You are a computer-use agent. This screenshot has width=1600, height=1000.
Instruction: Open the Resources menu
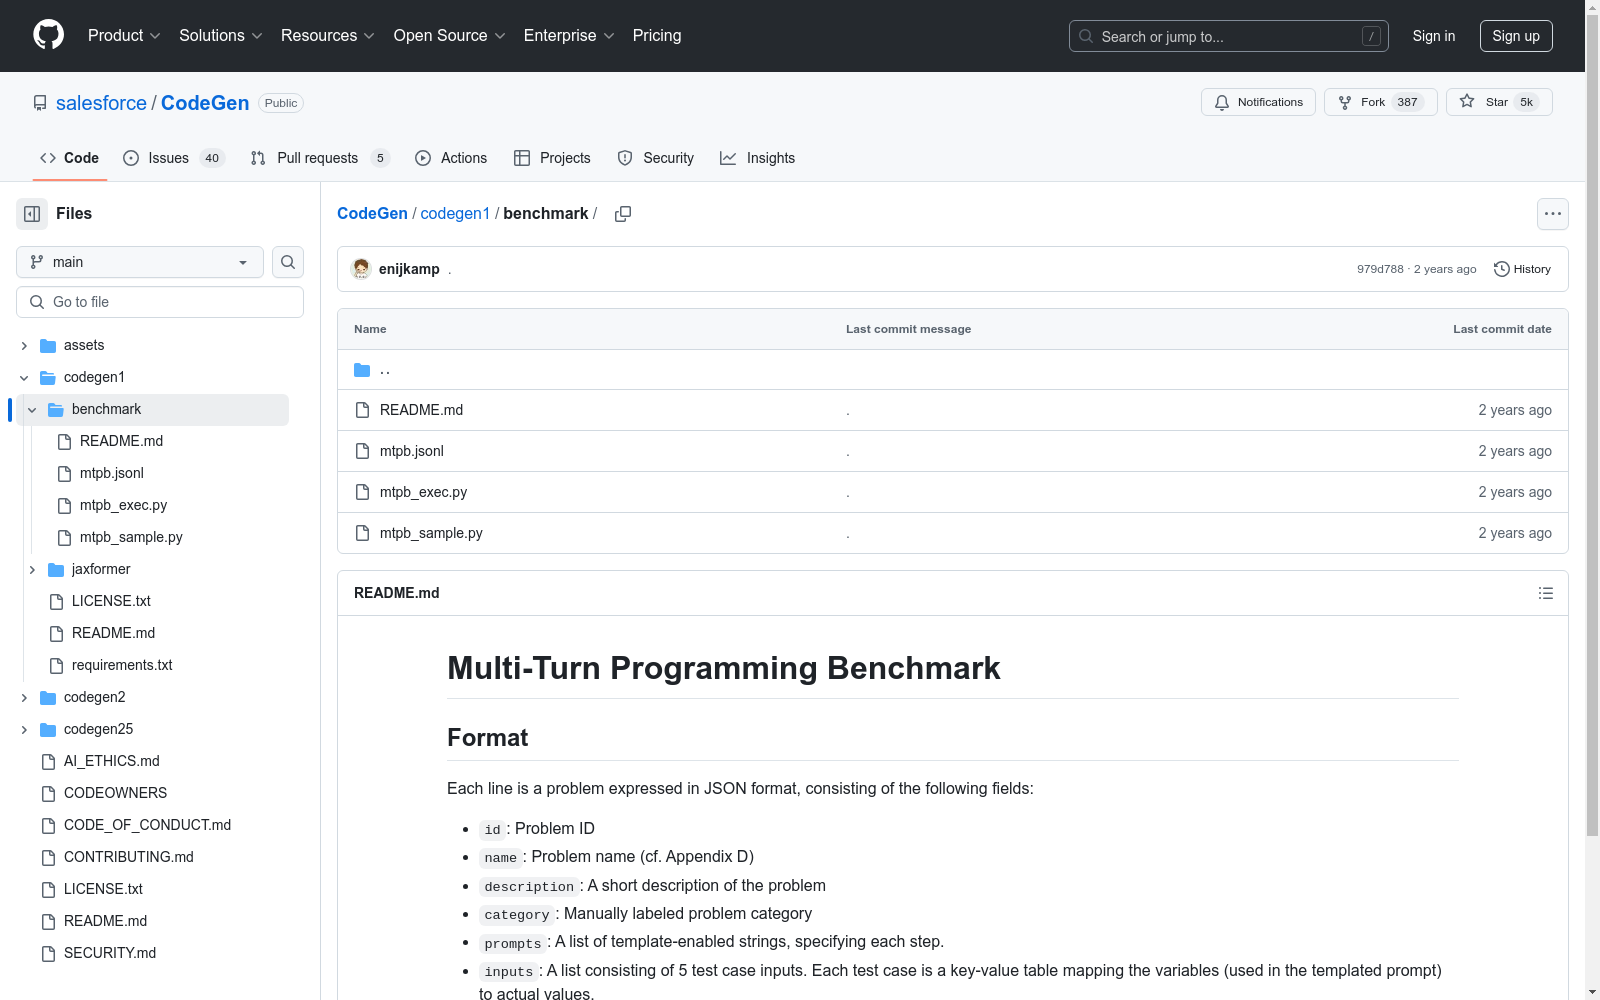point(327,35)
